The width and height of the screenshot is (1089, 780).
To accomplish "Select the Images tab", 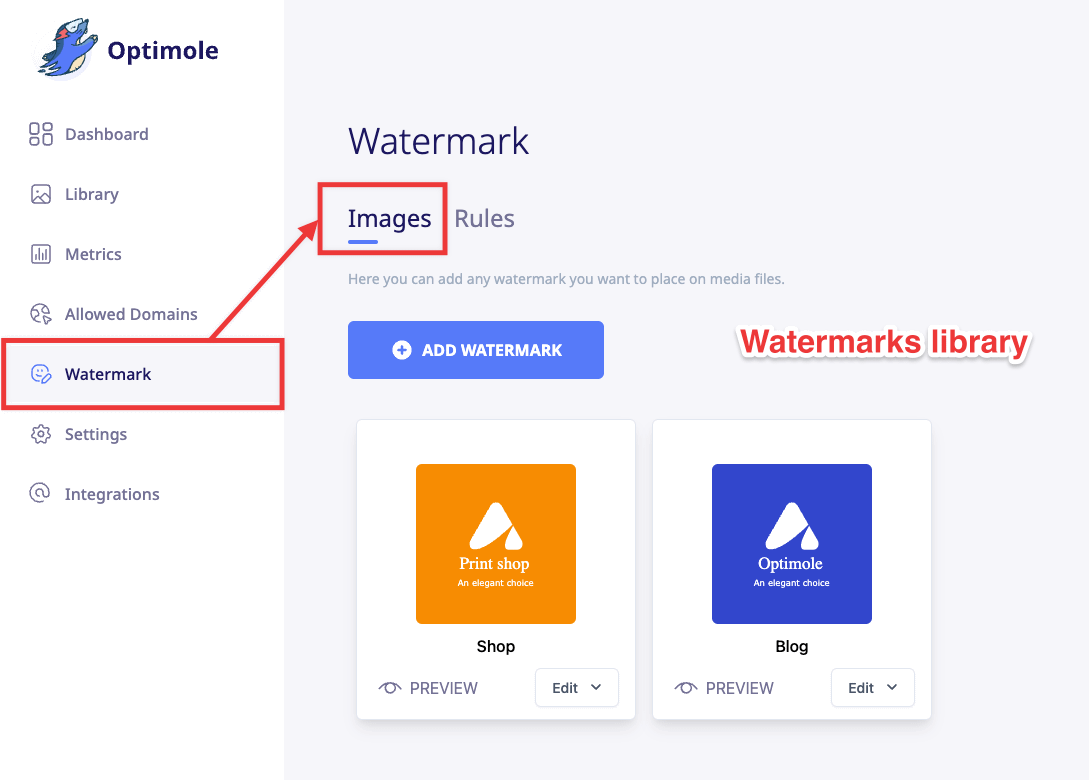I will coord(389,219).
